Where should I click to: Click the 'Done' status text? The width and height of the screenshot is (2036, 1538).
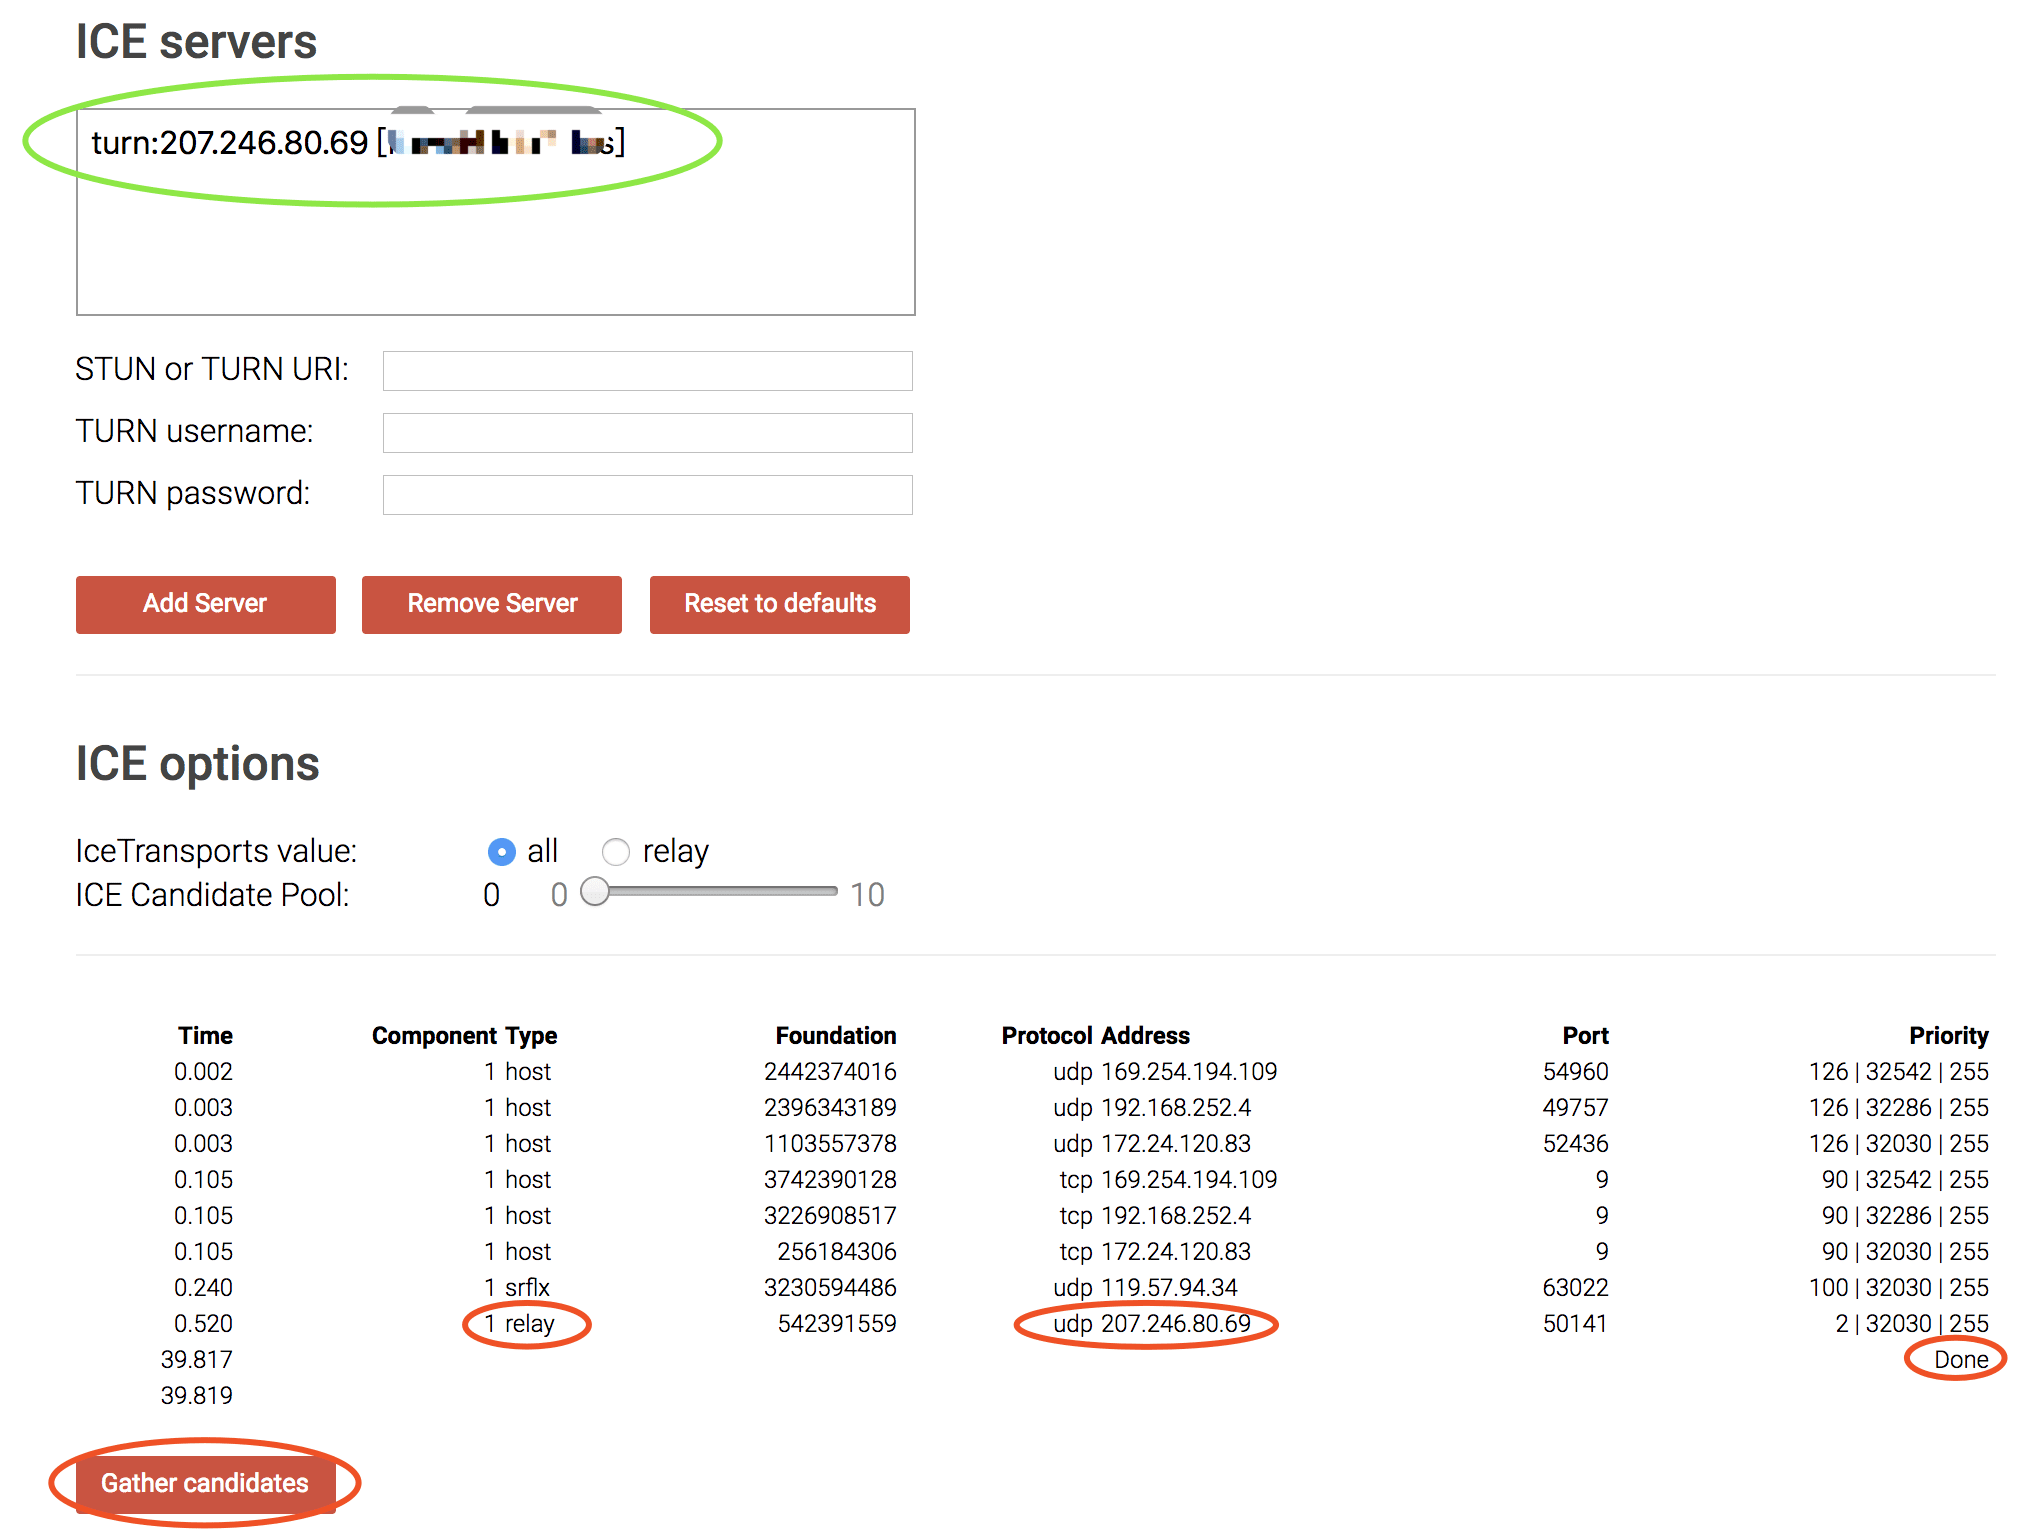point(1961,1360)
